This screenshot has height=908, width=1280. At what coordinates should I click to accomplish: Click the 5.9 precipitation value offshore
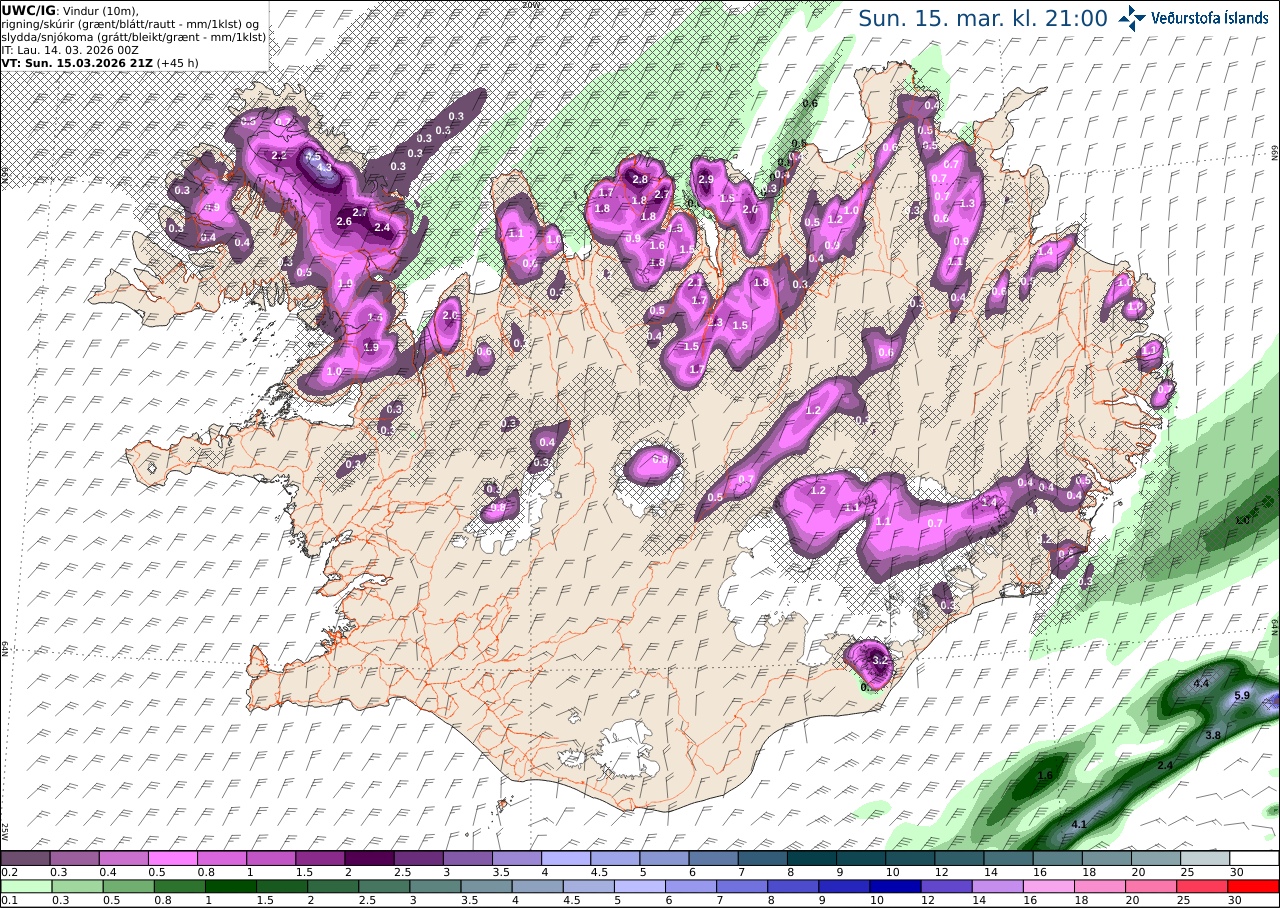pos(1242,696)
